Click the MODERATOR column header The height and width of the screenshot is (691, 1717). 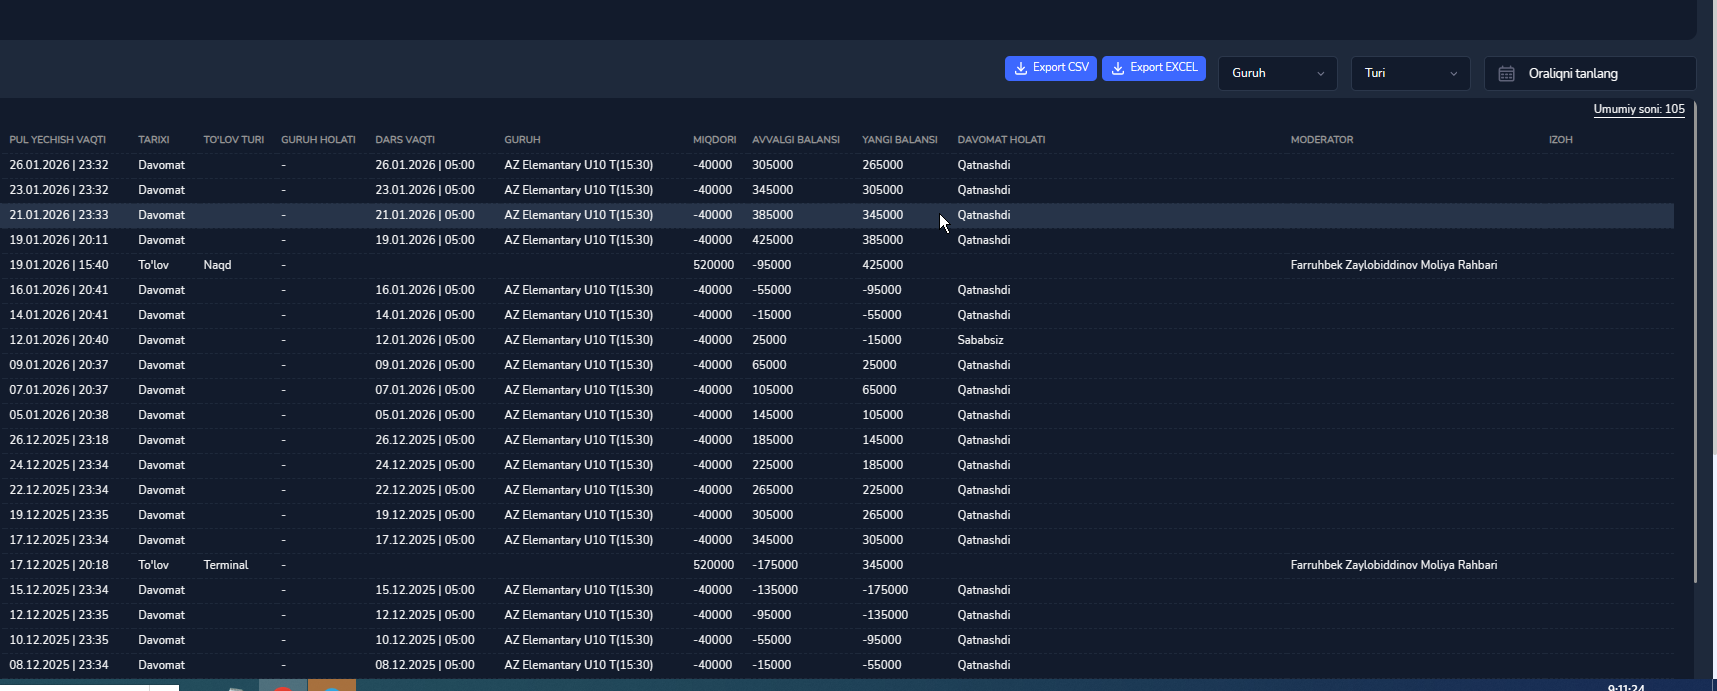pos(1322,140)
